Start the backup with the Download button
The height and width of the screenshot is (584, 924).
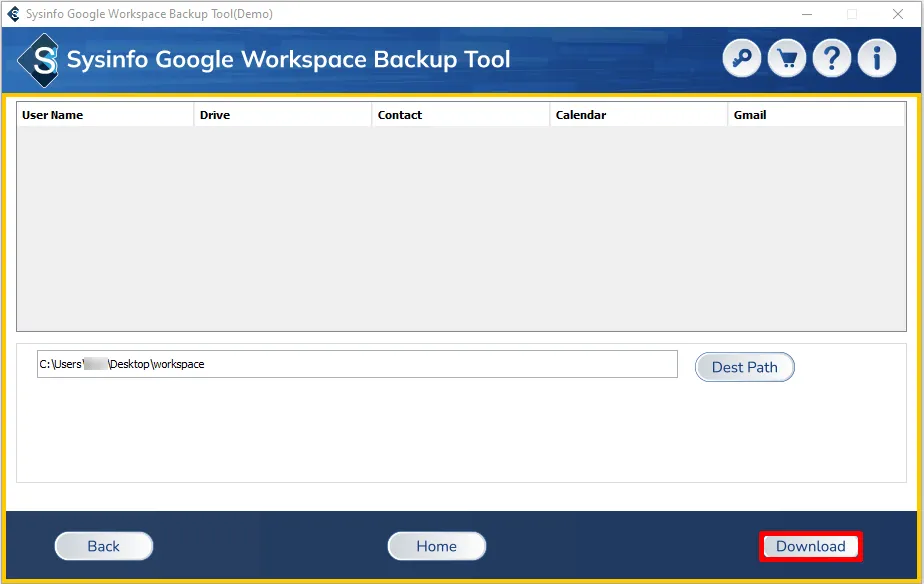click(811, 546)
